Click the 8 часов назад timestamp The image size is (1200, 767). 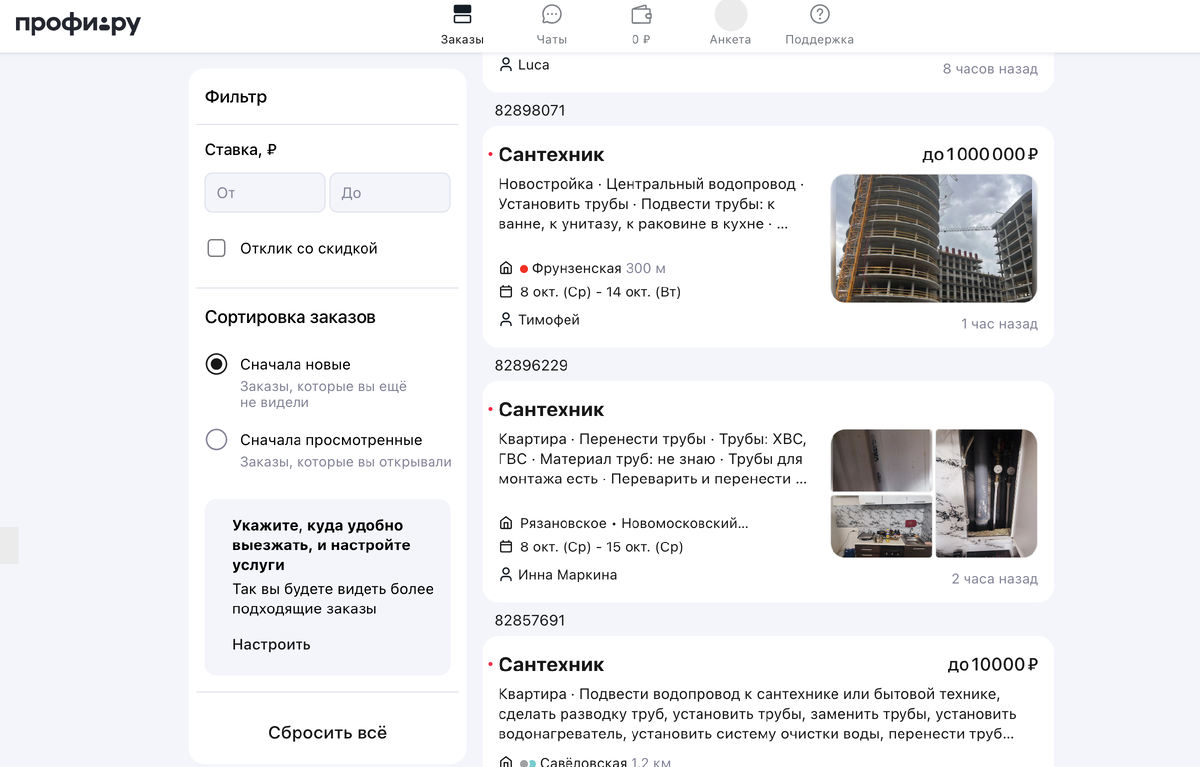coord(991,69)
